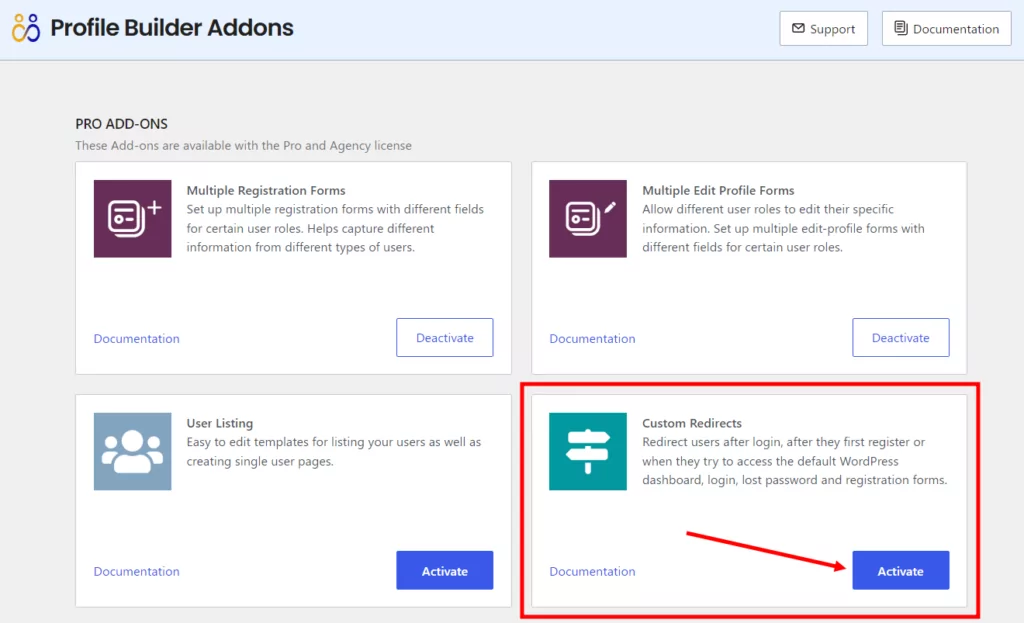Click the Multiple Registration Forms icon
The image size is (1024, 623).
point(133,219)
